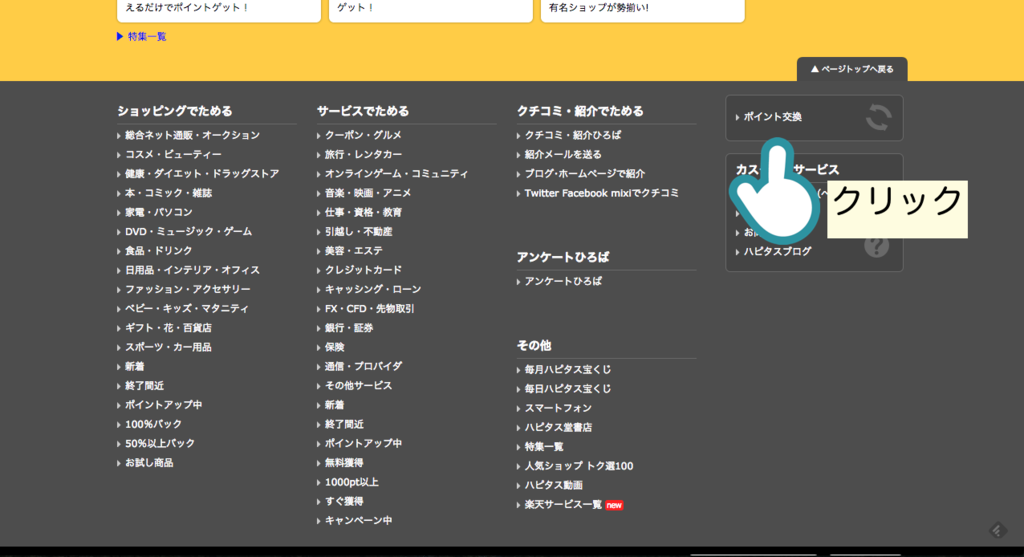Image resolution: width=1024 pixels, height=557 pixels.
Task: Click the ポイント交換 refresh arrows icon
Action: [878, 118]
